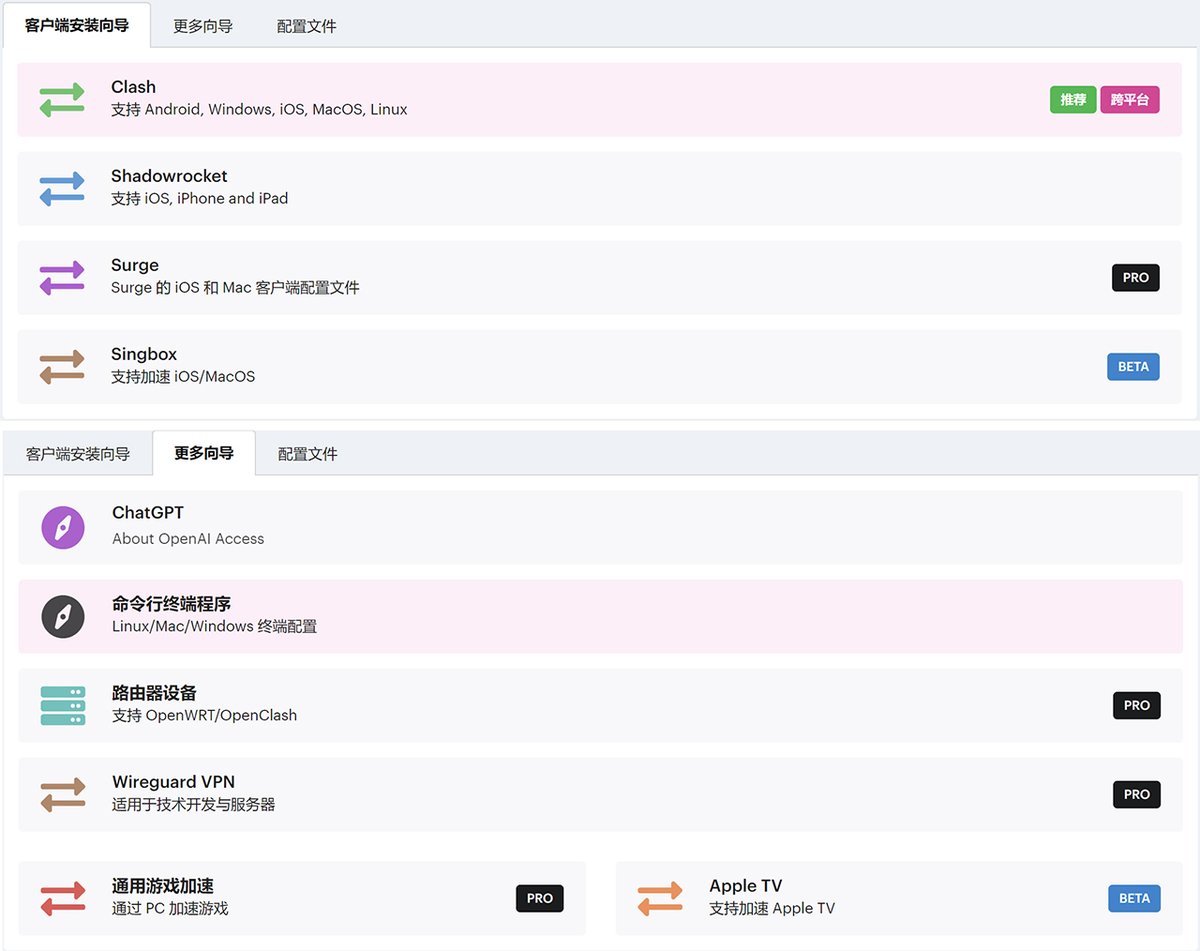1200x951 pixels.
Task: Click the green arrows icon beside Clash
Action: click(62, 99)
